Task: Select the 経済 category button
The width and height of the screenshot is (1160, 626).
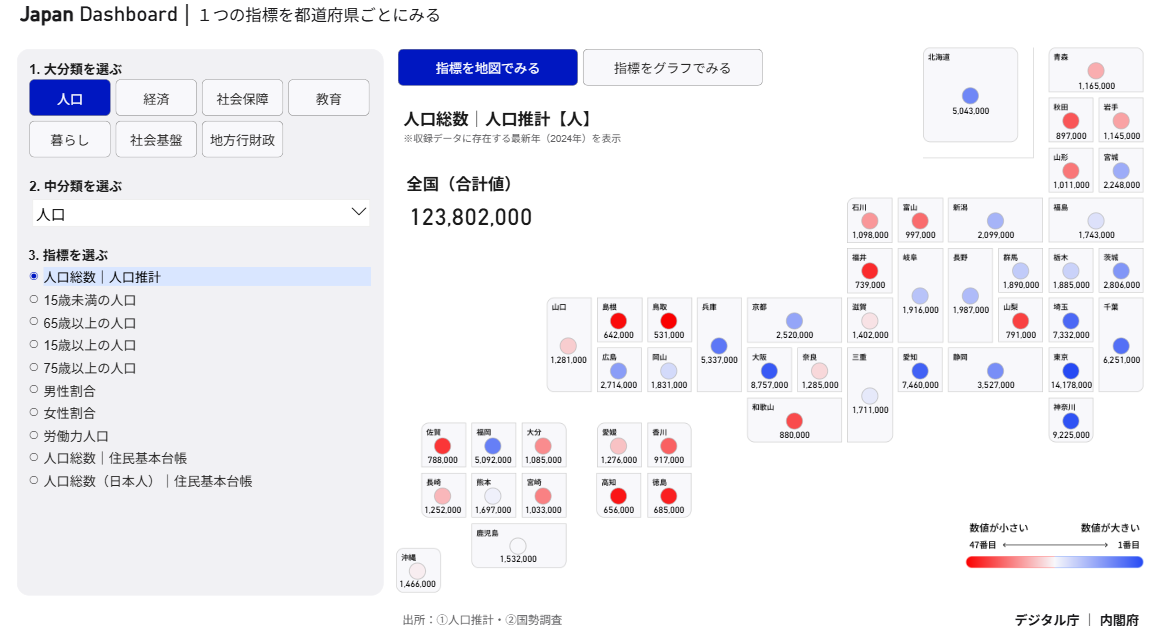Action: [x=155, y=98]
